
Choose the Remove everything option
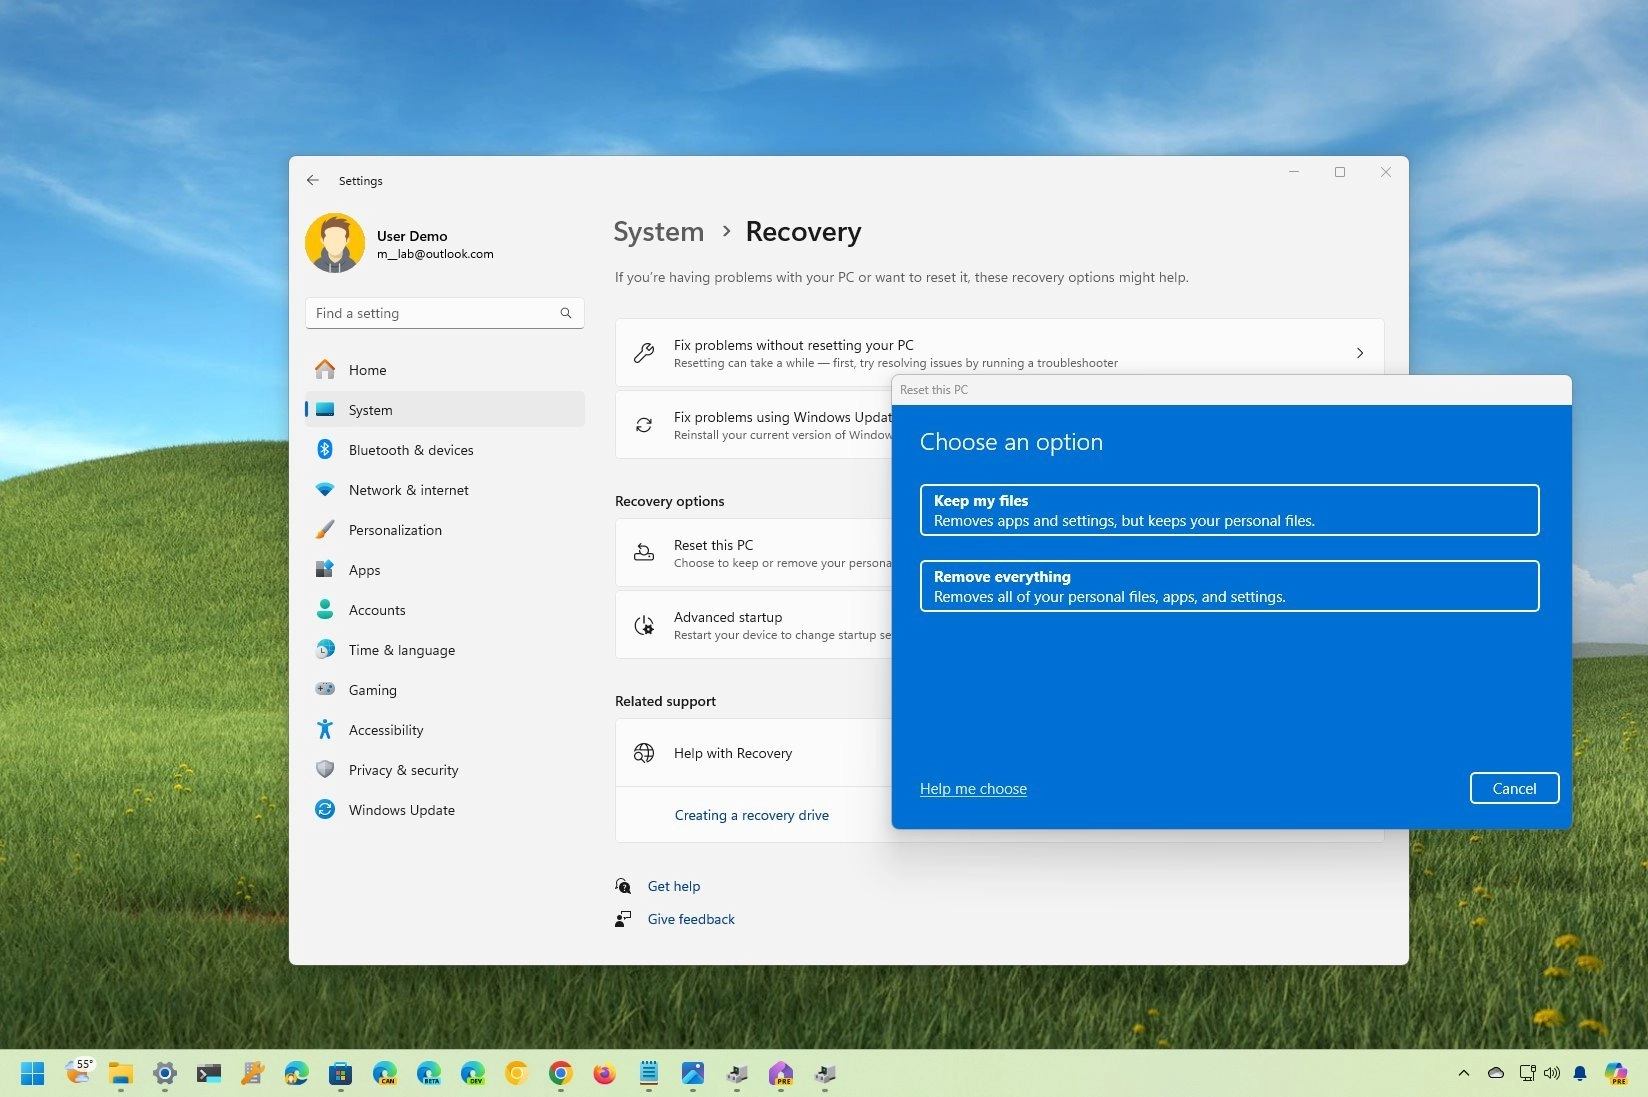click(1228, 586)
